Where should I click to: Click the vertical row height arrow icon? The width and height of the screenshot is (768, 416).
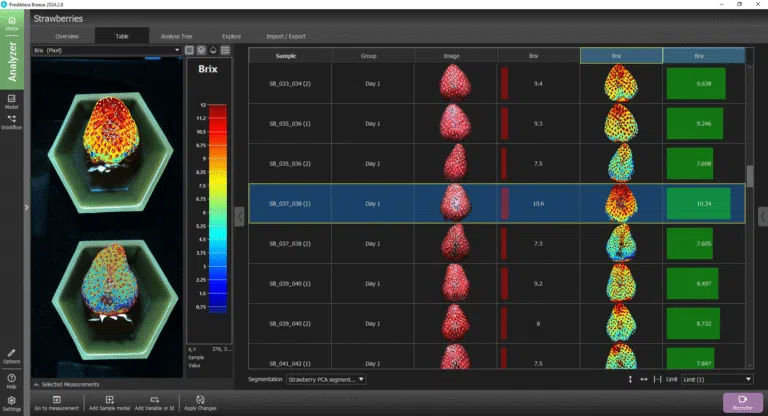(630, 379)
